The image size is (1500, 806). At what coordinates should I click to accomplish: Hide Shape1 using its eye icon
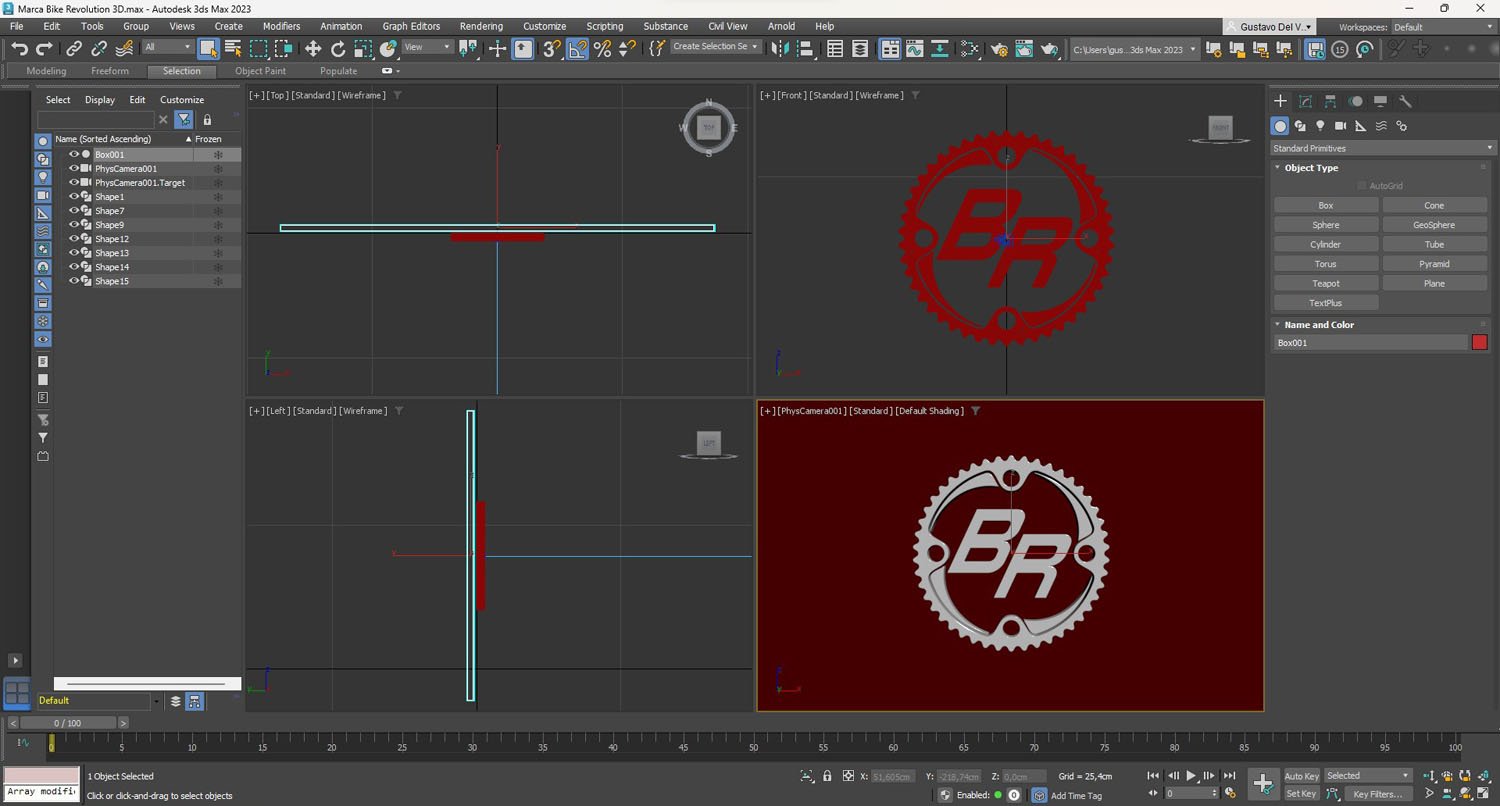pos(74,197)
